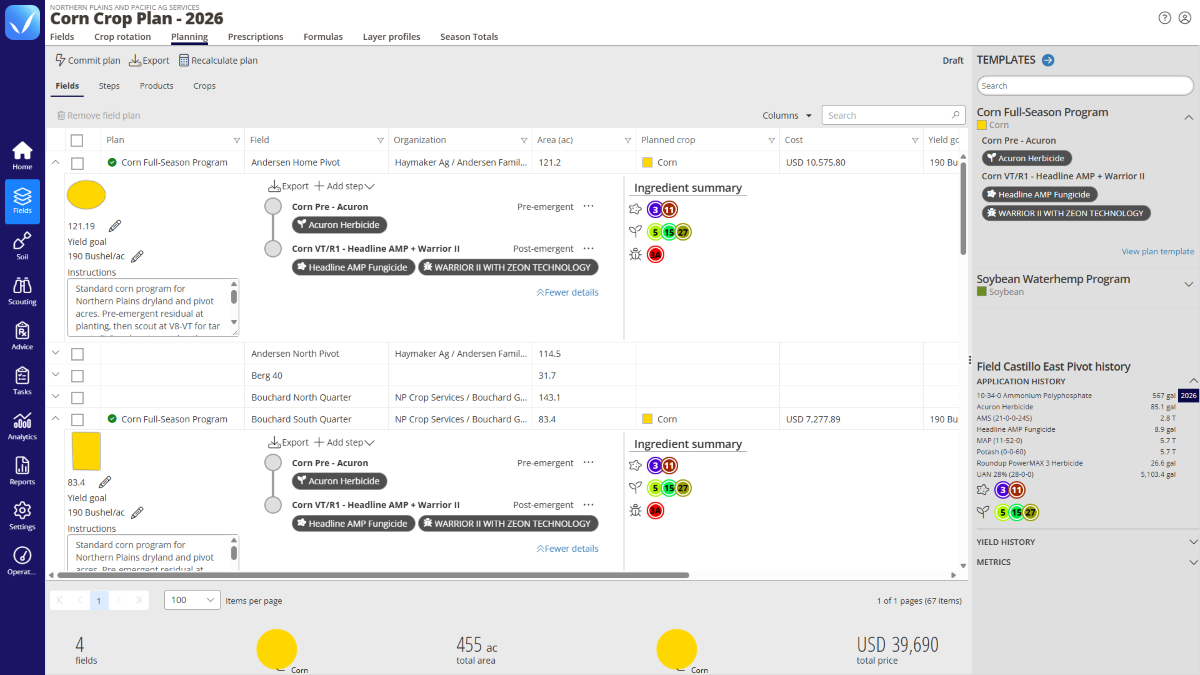The image size is (1200, 675).
Task: Click Fewer details for Andersen Home Pivot
Action: [x=568, y=292]
